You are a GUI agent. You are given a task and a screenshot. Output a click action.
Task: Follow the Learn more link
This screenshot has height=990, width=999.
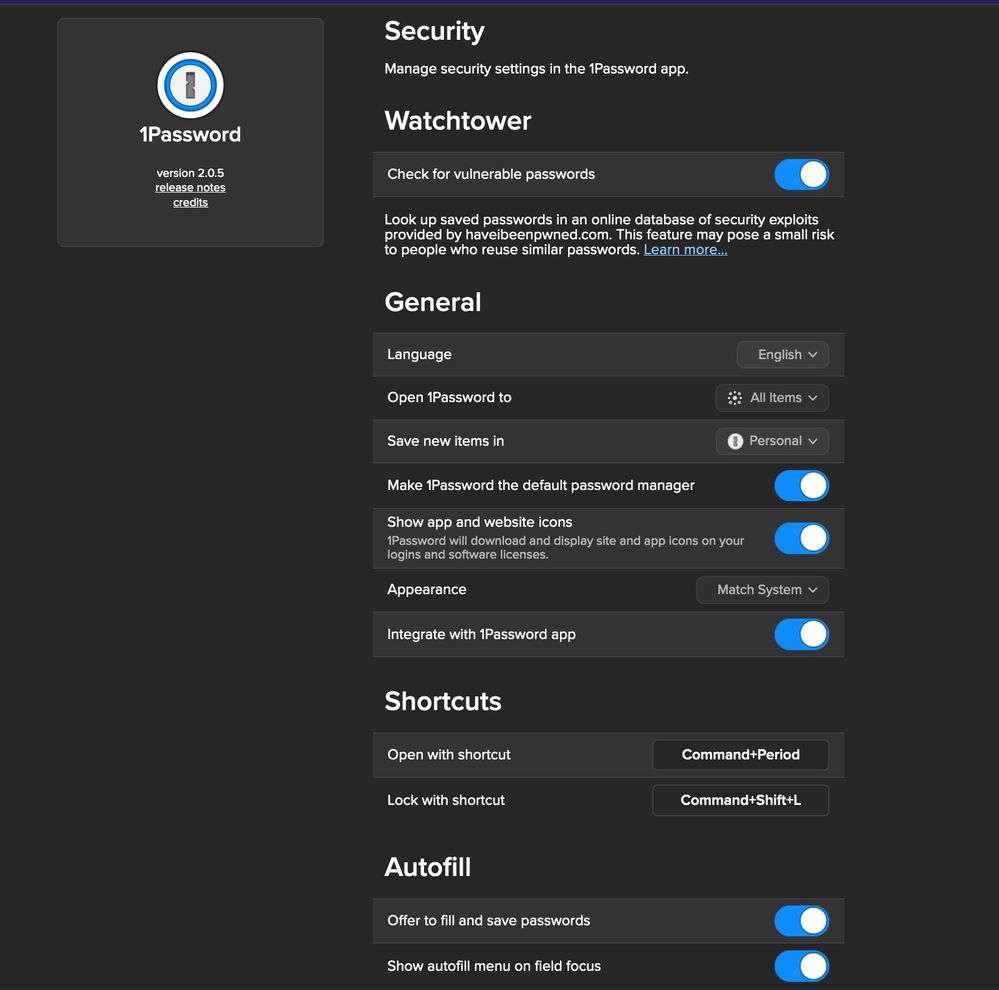click(x=685, y=250)
